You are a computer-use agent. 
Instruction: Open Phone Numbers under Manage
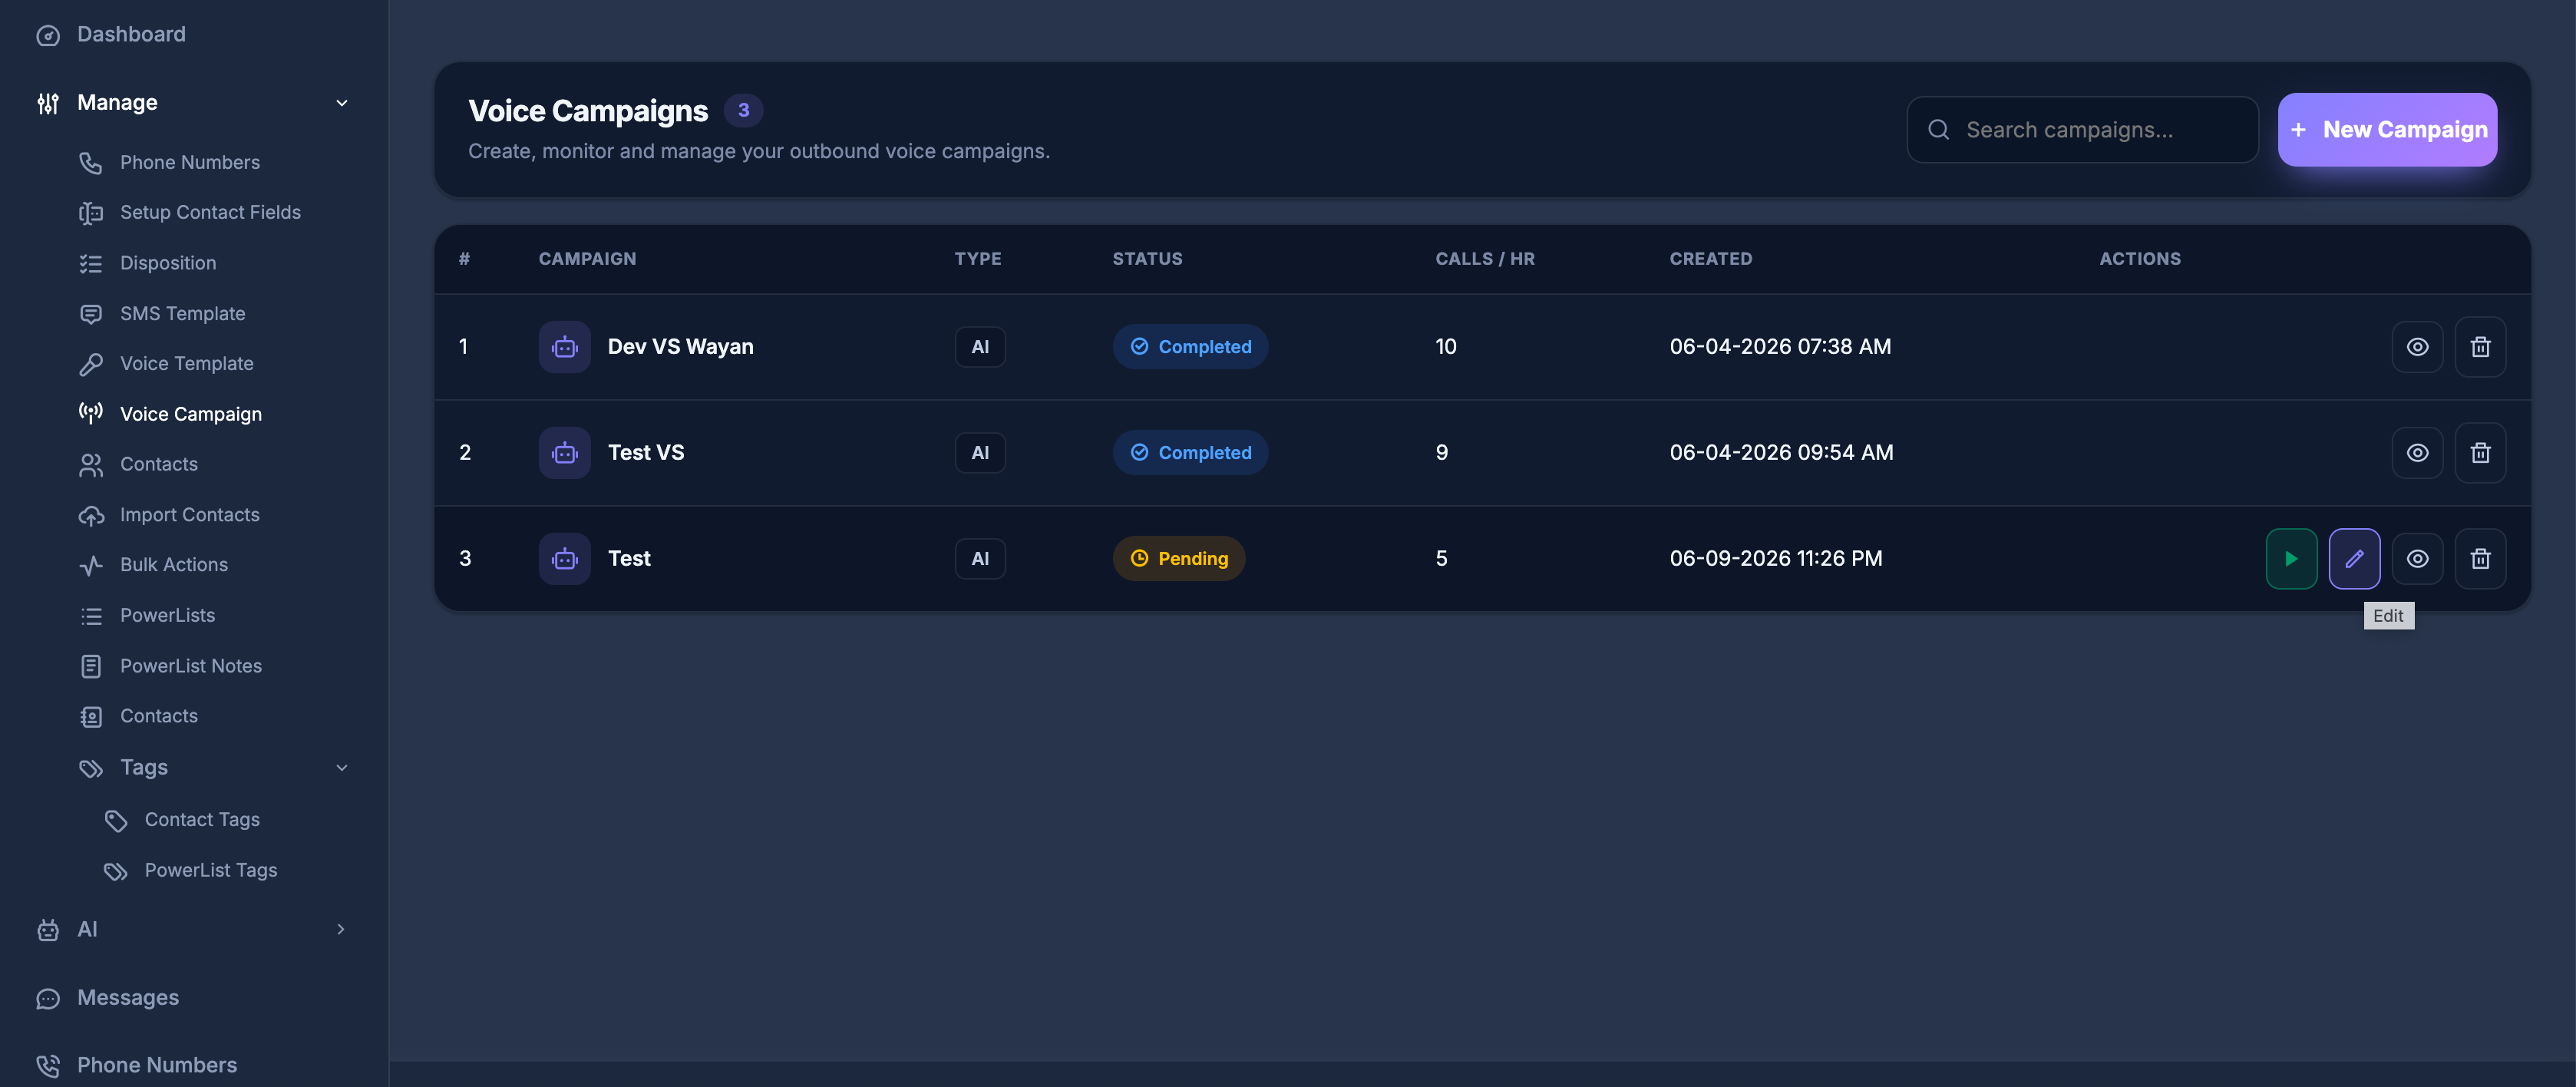189,162
